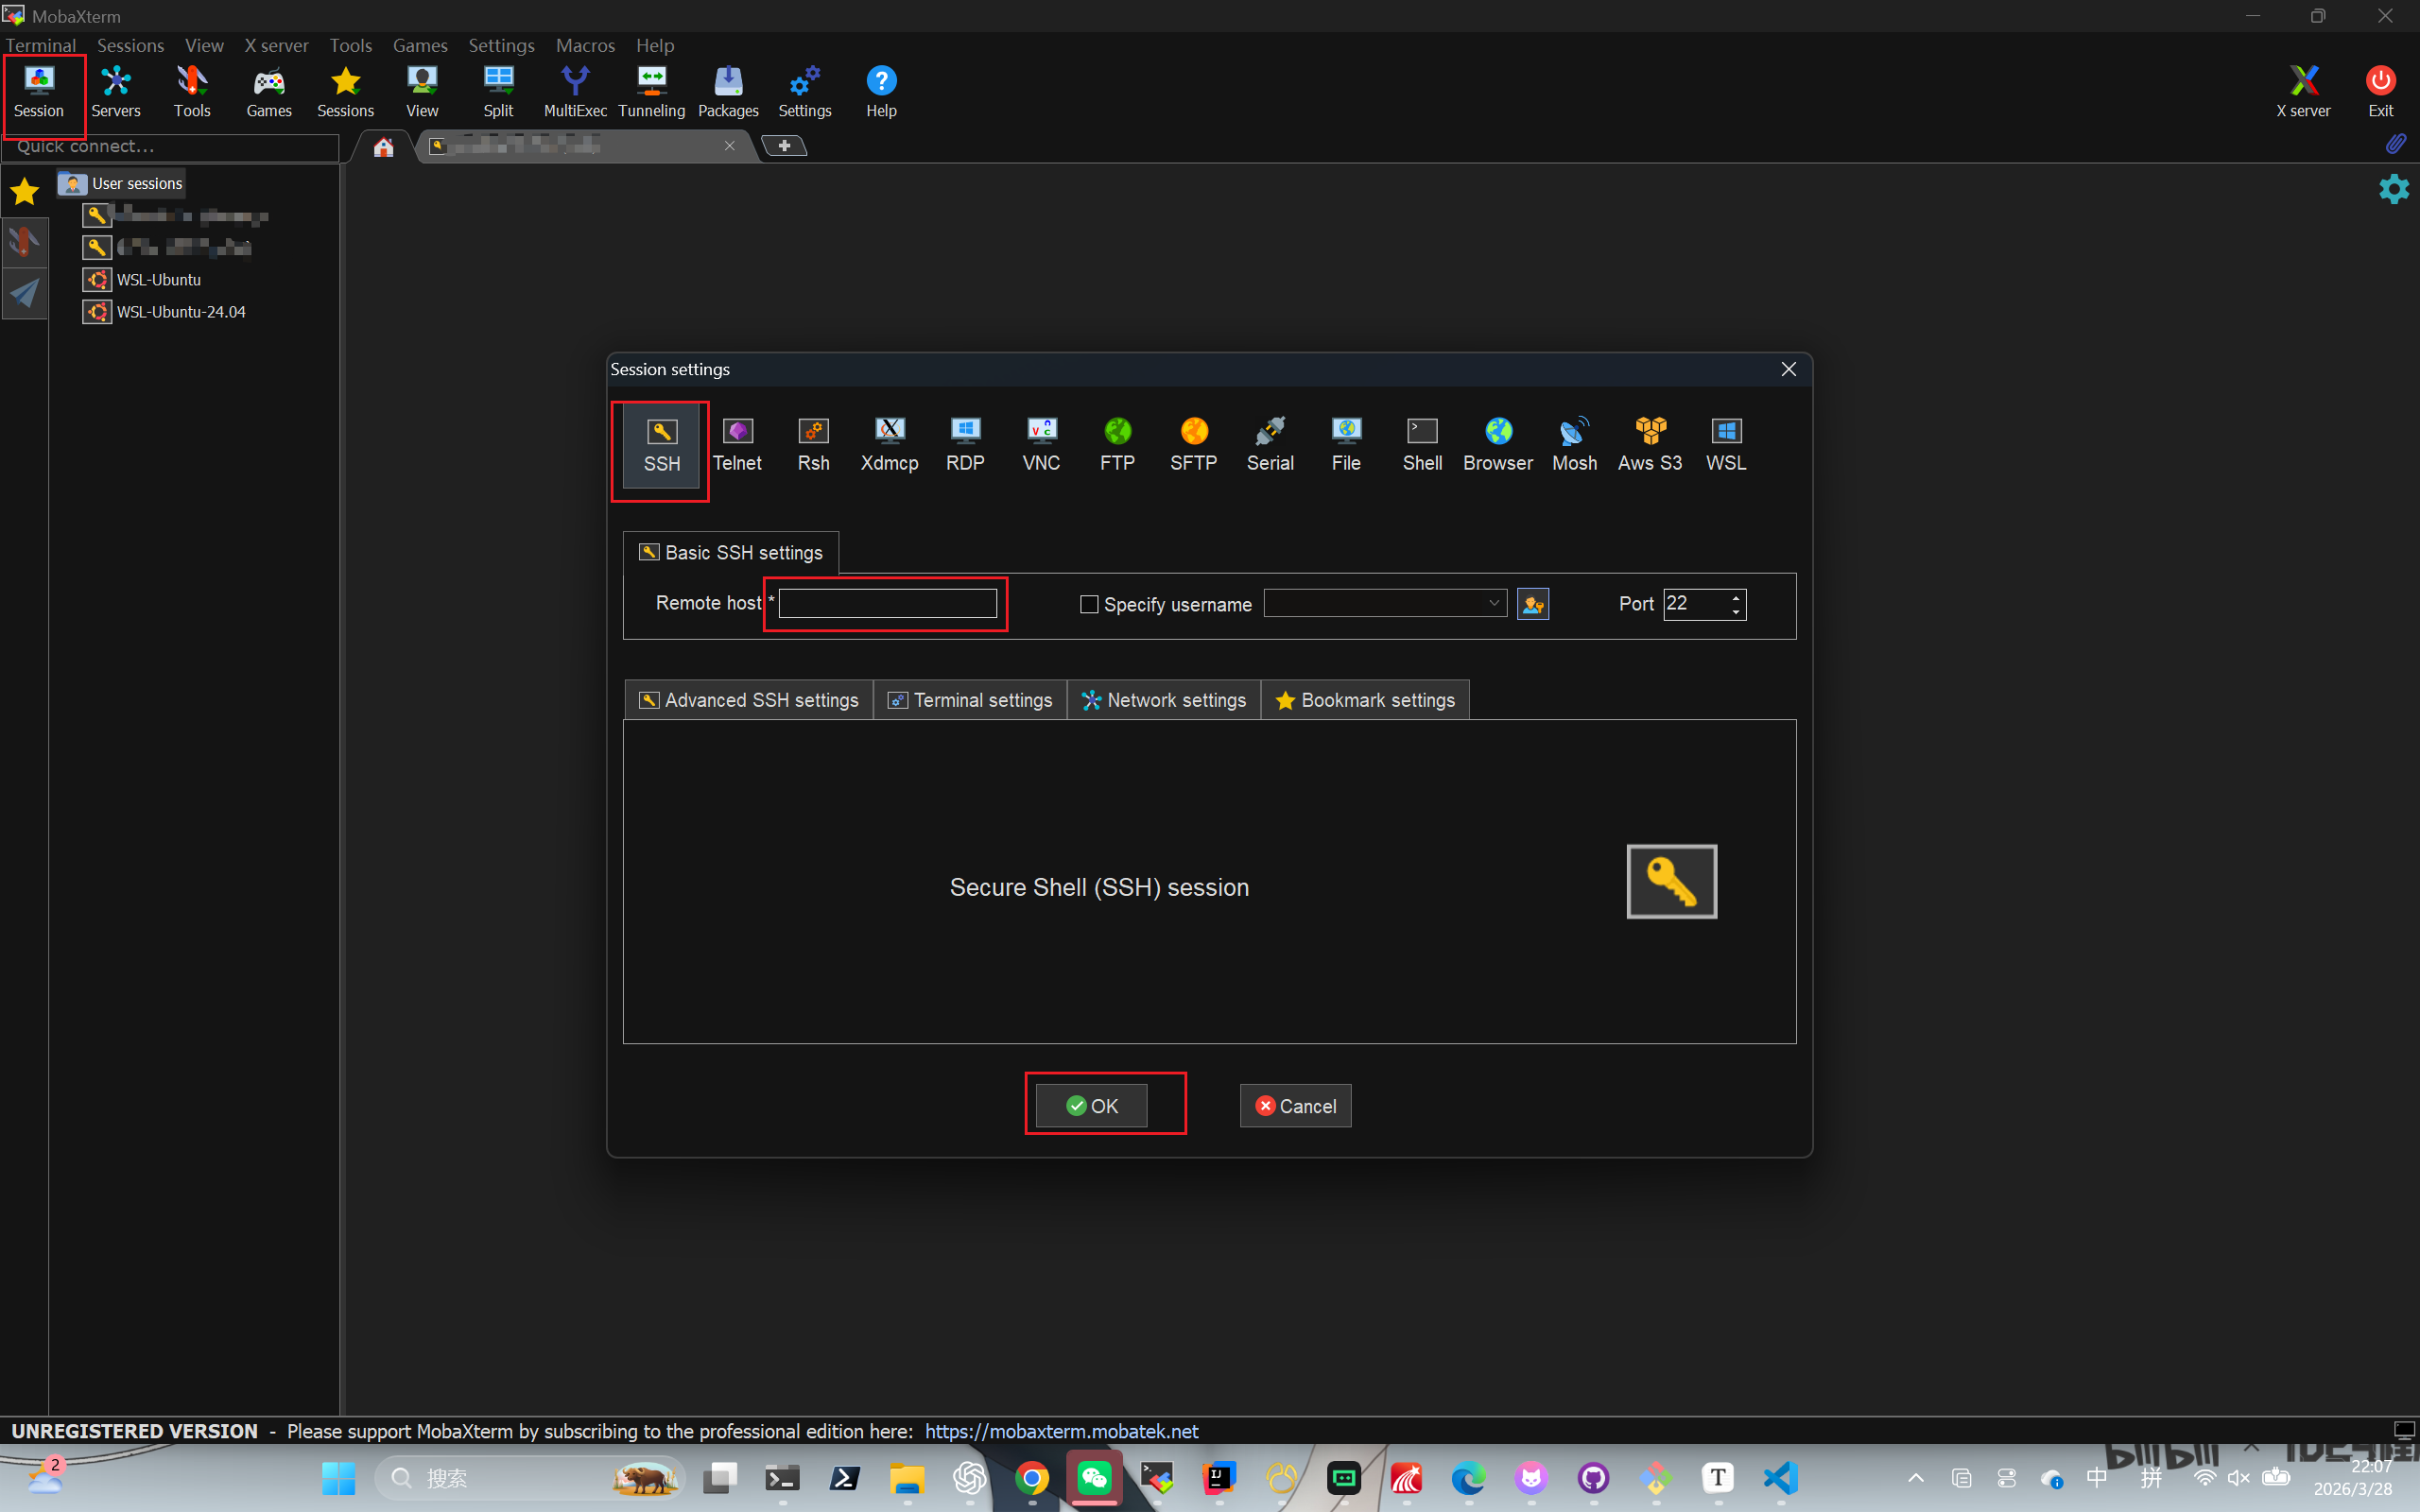2420x1512 pixels.
Task: Select the SFTP session icon
Action: pos(1193,443)
